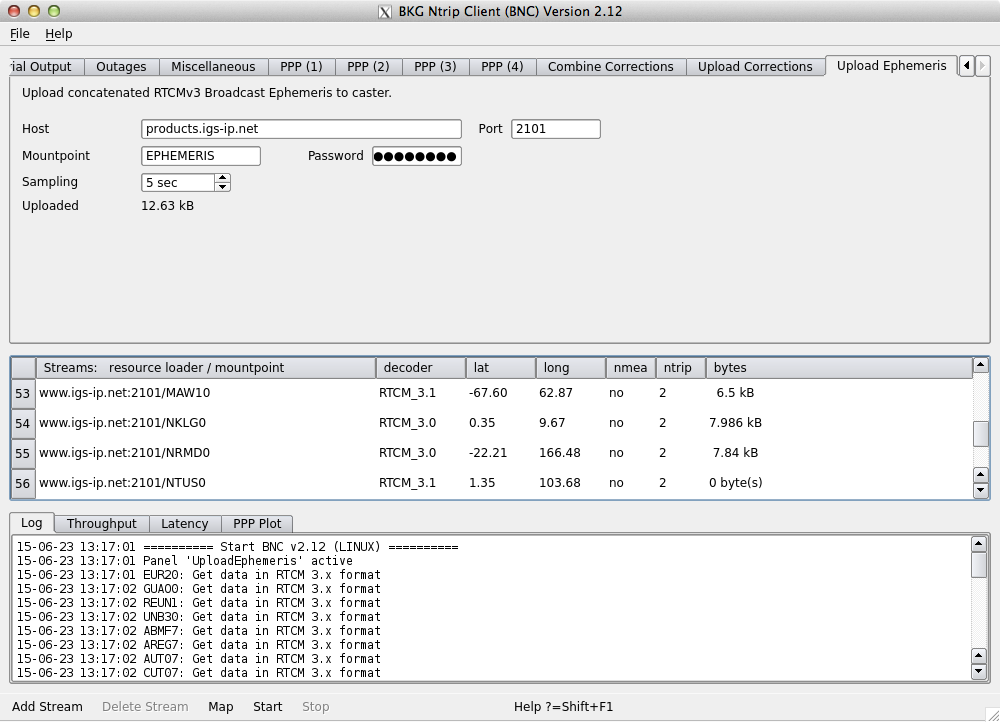
Task: Click the Port input field
Action: (555, 128)
